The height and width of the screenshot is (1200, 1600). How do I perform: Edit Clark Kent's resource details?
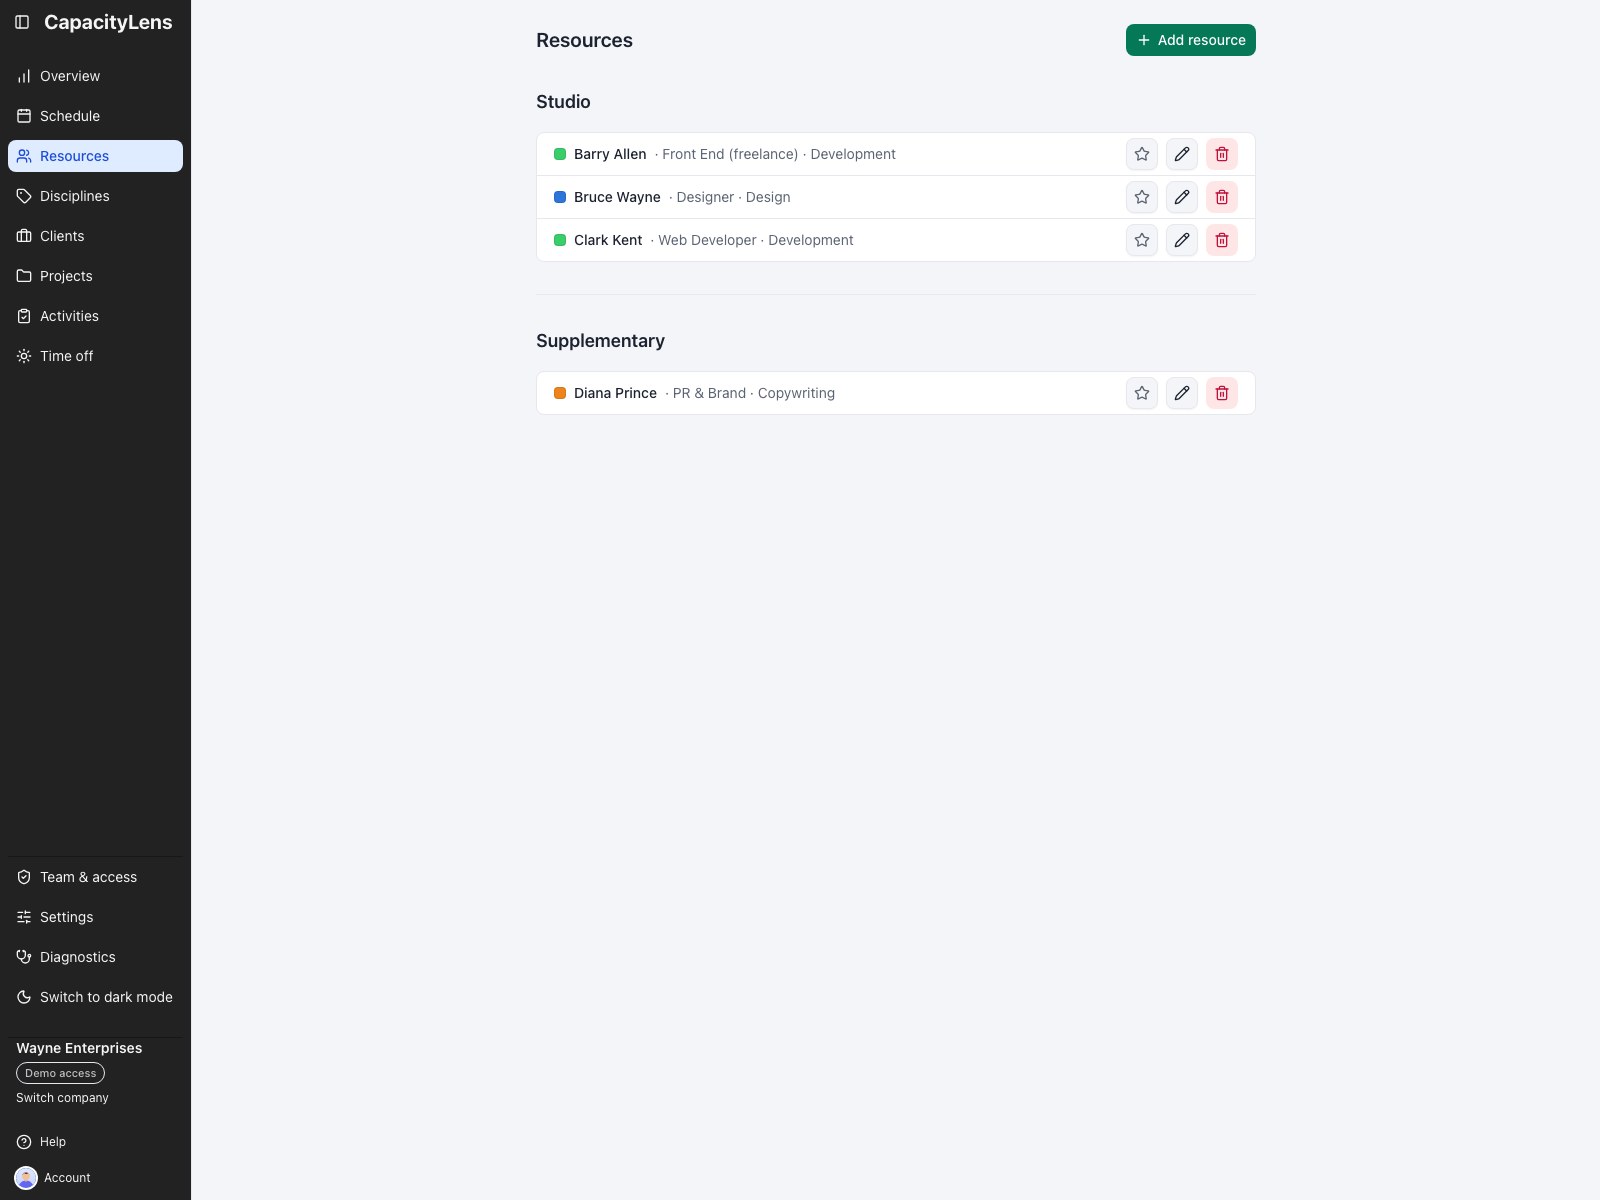(1182, 240)
